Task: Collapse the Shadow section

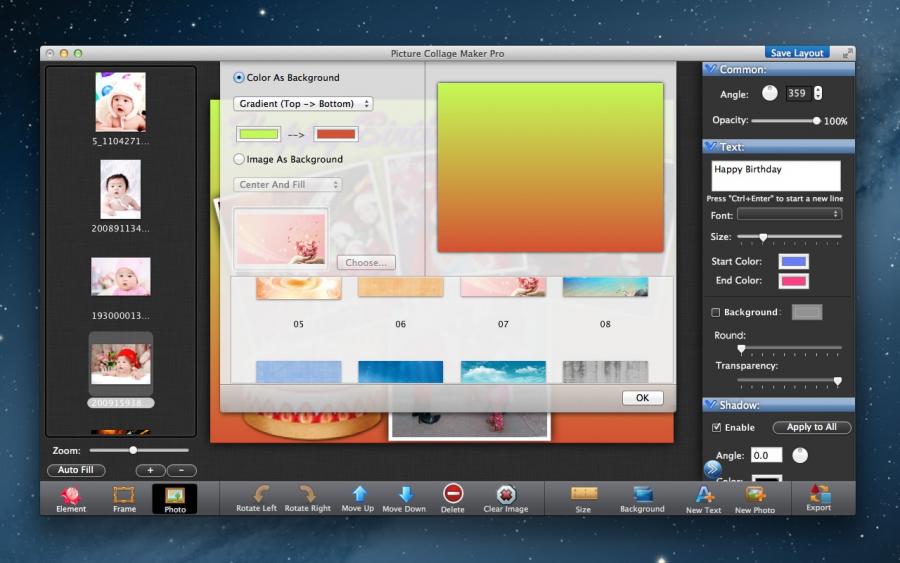Action: [711, 405]
